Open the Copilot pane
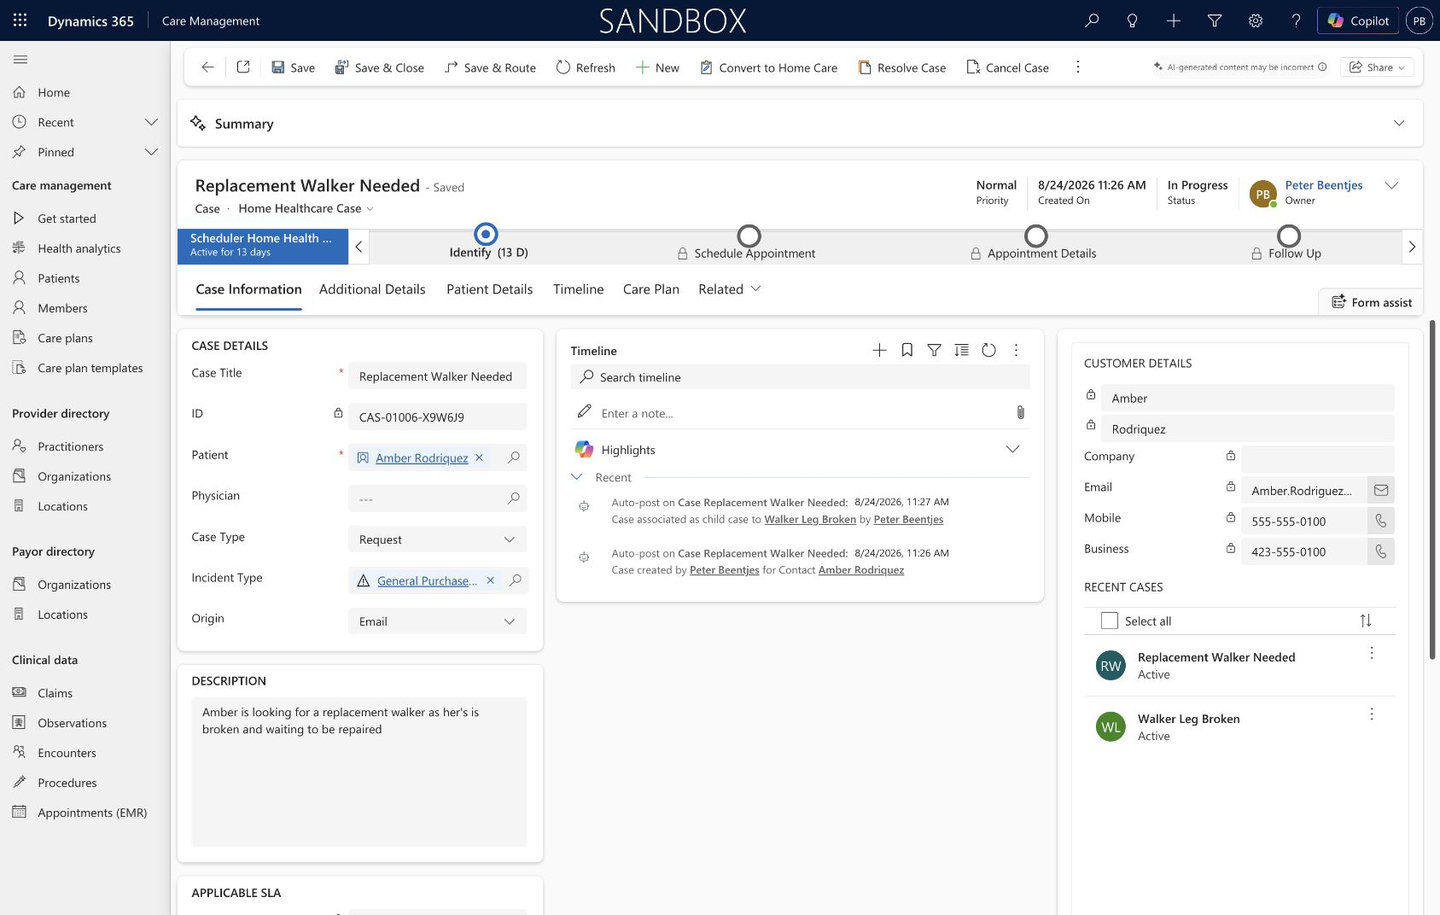 point(1358,20)
